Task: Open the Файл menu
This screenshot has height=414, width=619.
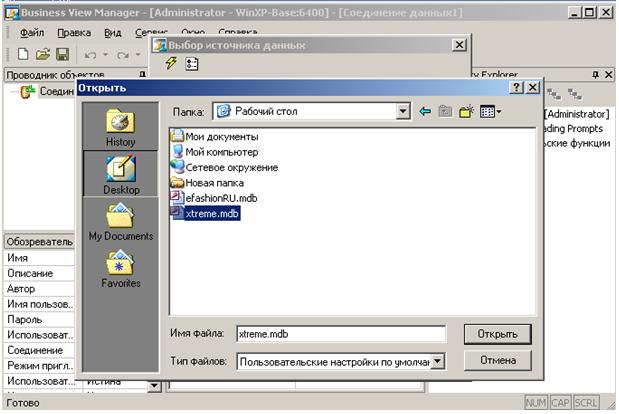Action: click(x=32, y=33)
